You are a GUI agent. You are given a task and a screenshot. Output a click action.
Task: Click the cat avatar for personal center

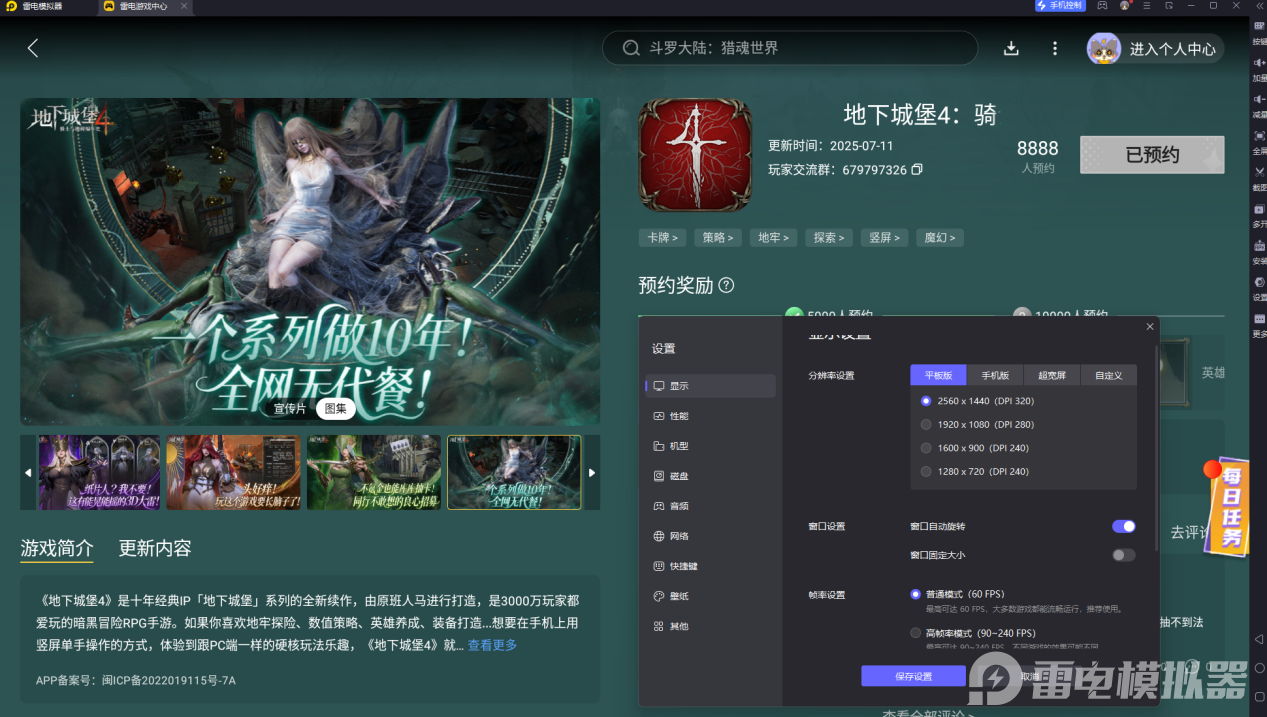[1104, 48]
